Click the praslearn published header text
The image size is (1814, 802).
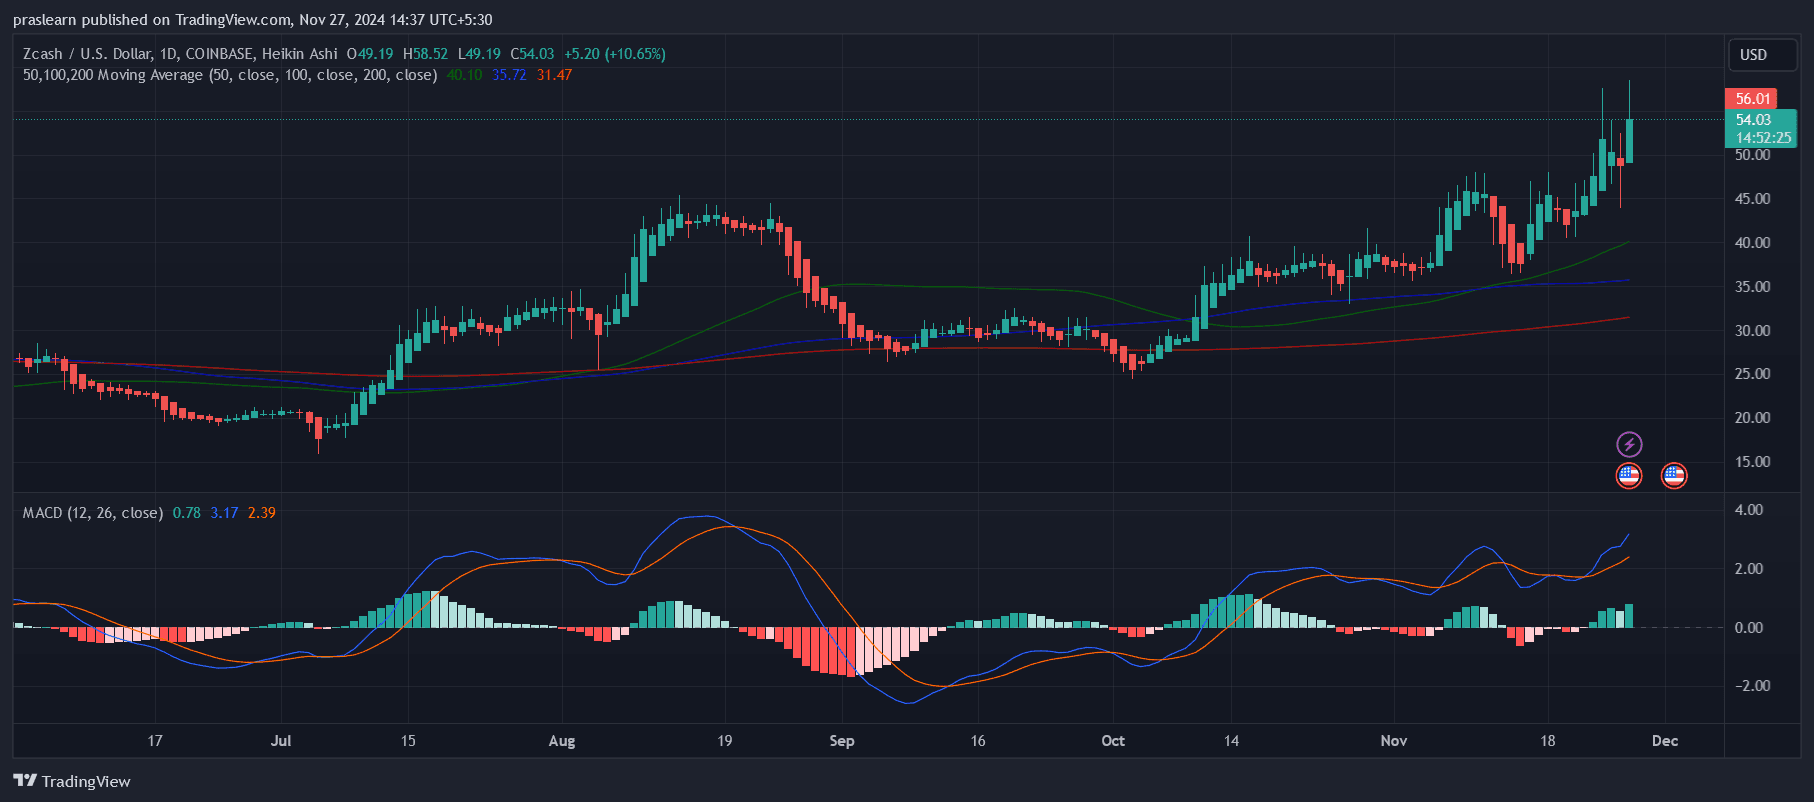click(252, 20)
